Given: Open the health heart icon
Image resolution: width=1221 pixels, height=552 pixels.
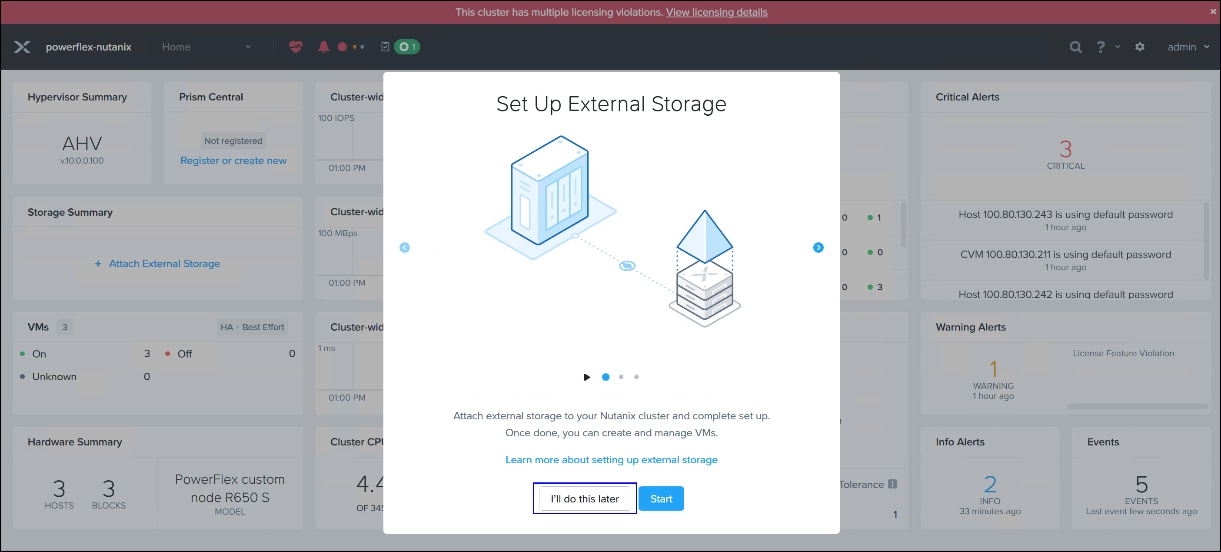Looking at the screenshot, I should tap(295, 47).
